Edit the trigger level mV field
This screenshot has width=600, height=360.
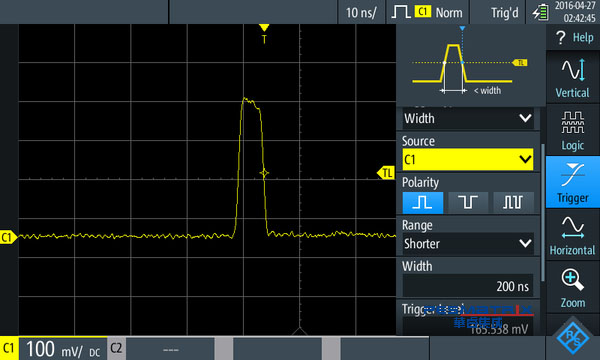(468, 326)
